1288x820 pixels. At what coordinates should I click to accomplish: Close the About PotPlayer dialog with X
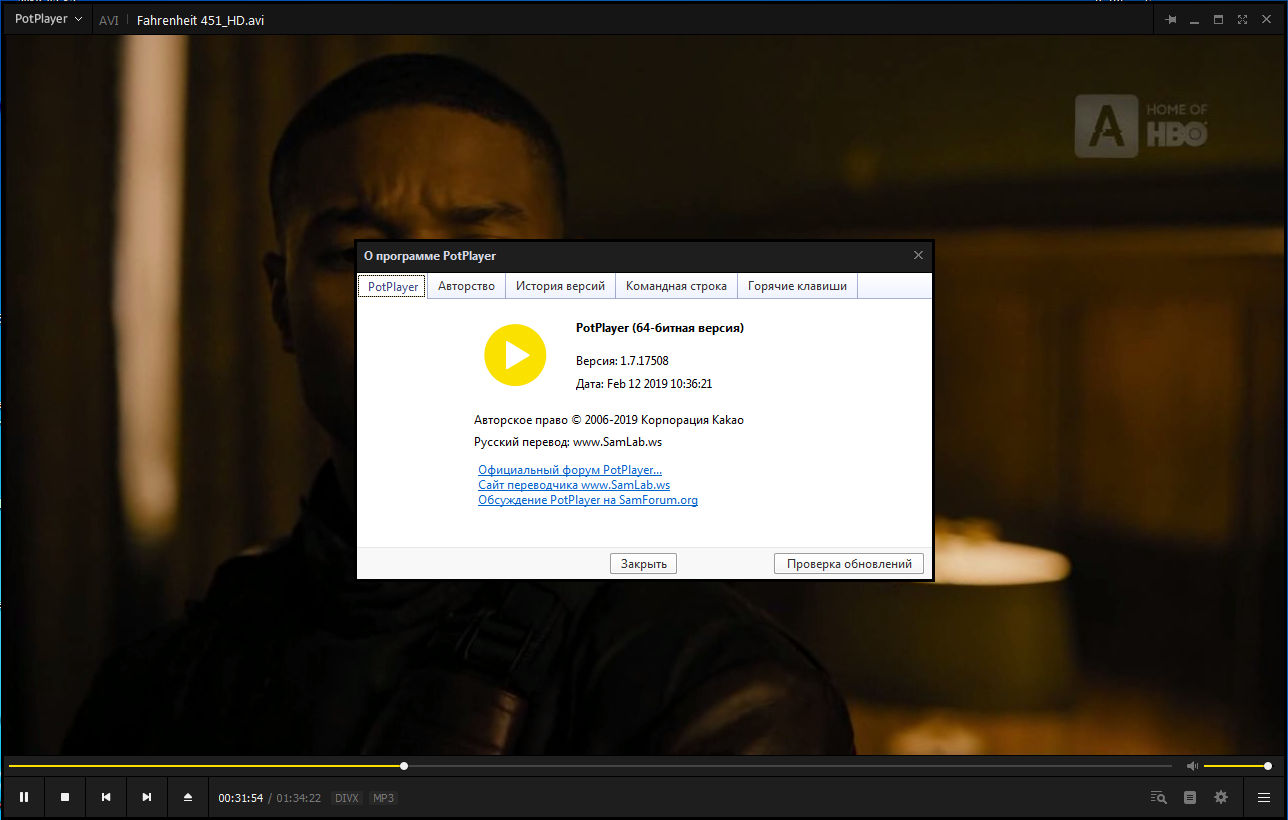[919, 255]
